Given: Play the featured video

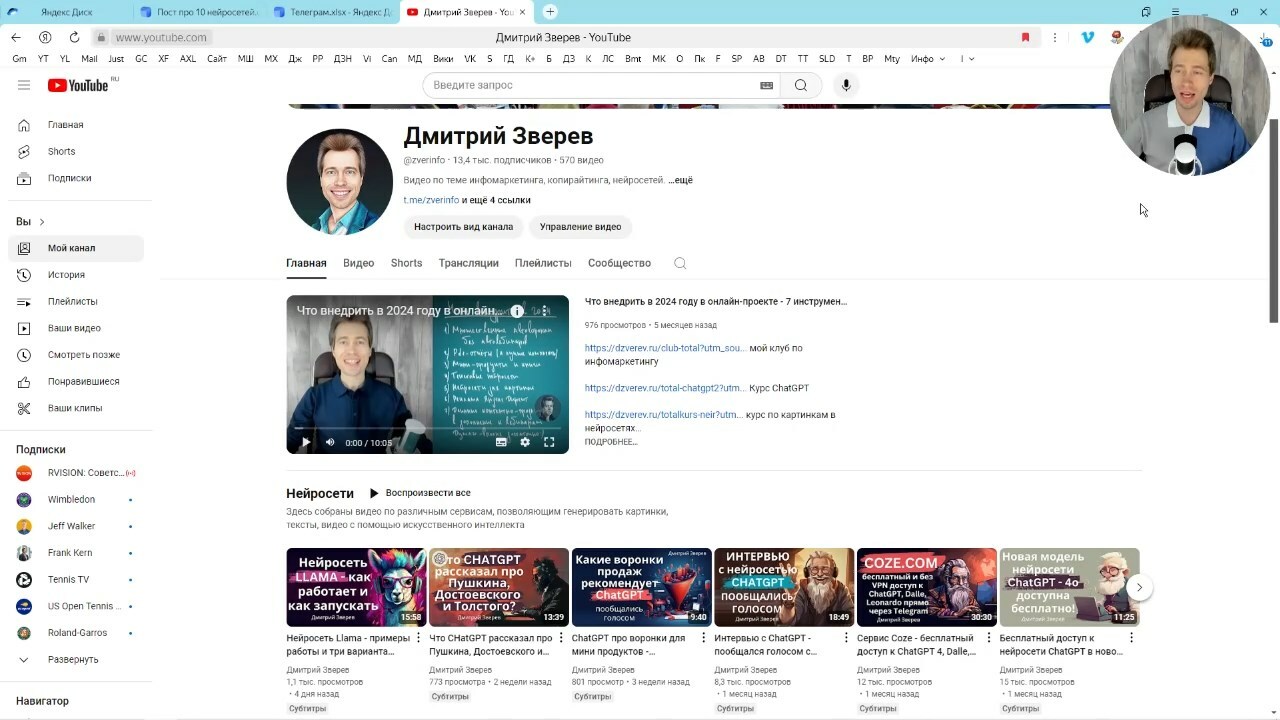Looking at the screenshot, I should 306,442.
